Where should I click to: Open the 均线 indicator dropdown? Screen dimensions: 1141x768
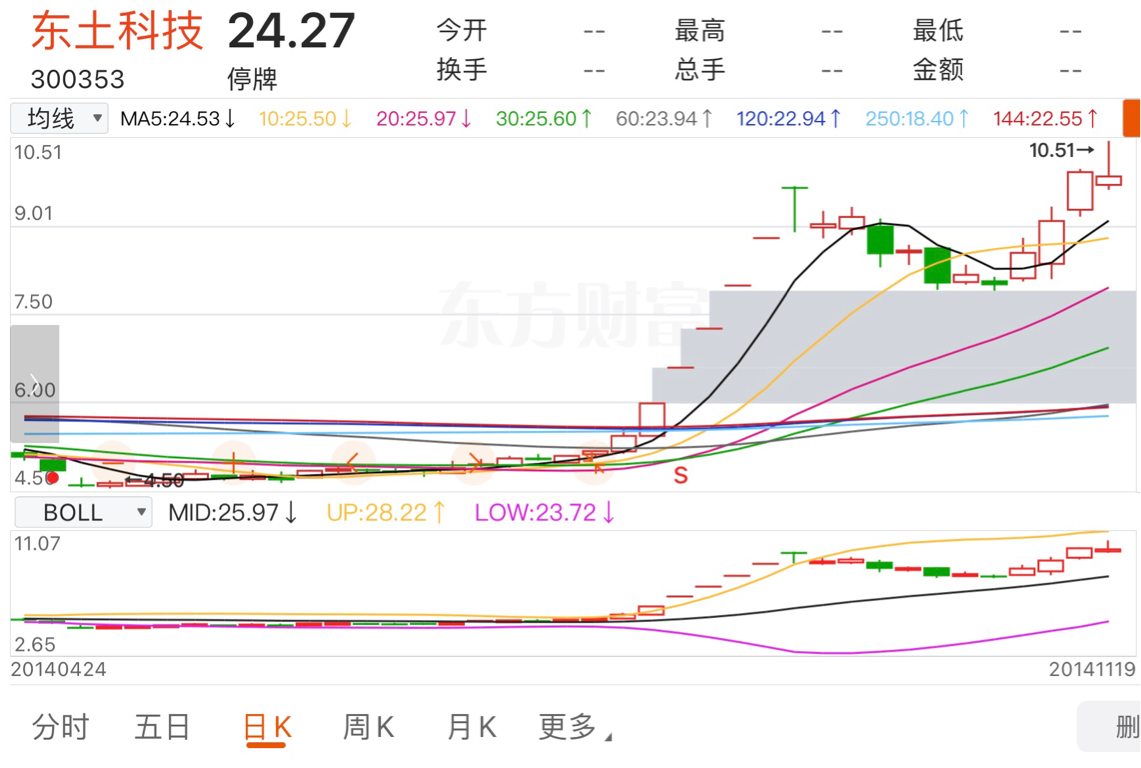coord(60,118)
